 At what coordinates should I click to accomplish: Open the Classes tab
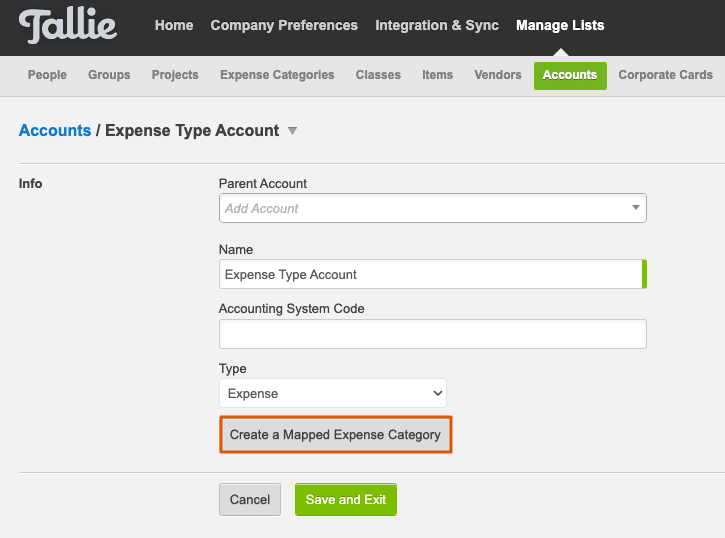coord(378,75)
